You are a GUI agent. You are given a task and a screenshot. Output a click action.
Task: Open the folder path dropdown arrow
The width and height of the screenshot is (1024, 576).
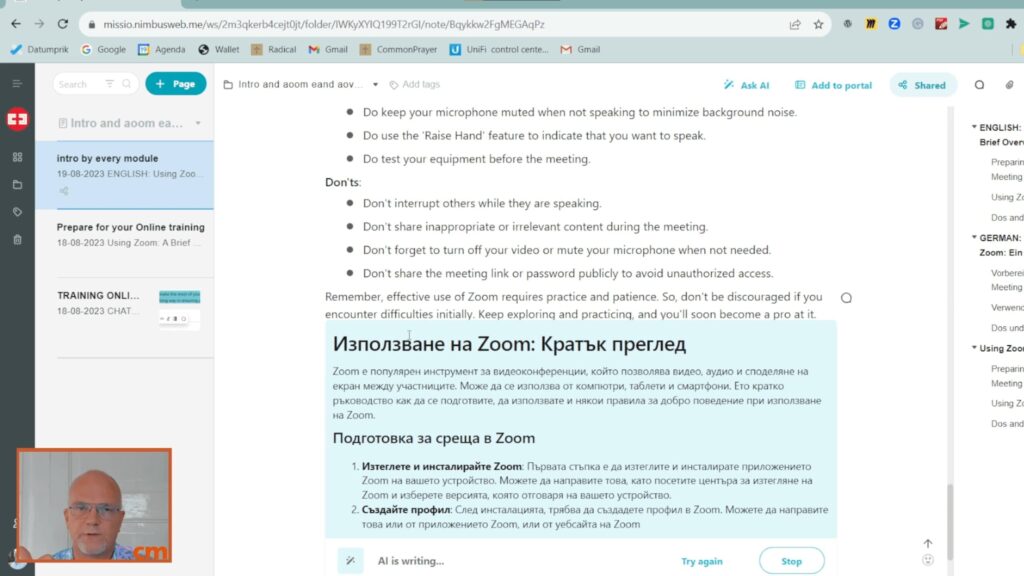(x=376, y=84)
